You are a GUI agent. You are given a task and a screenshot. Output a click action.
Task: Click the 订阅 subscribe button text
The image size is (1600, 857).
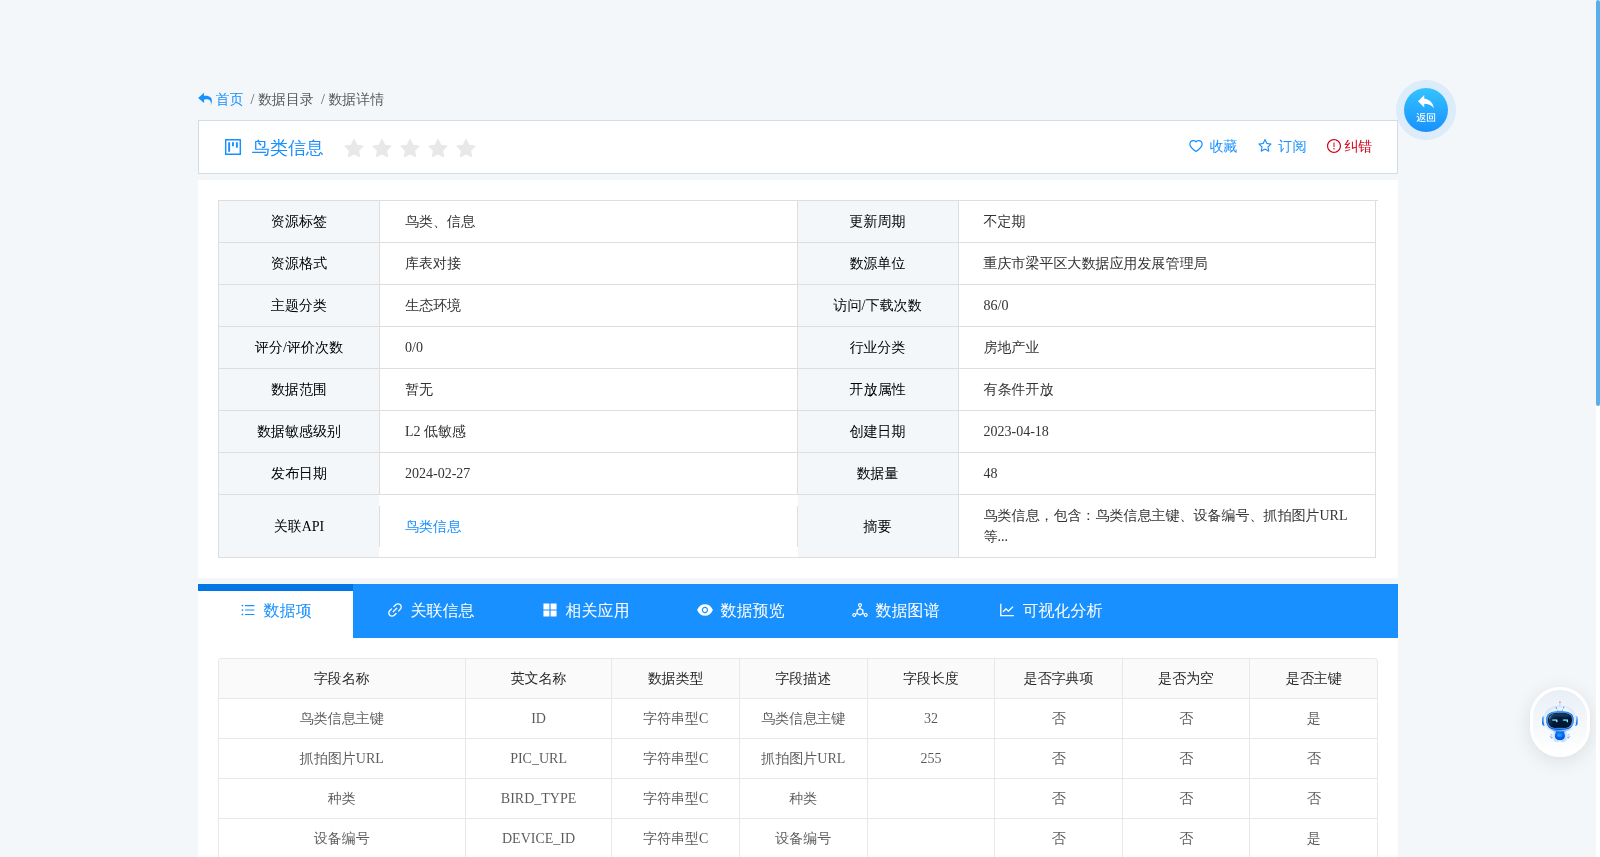[x=1292, y=146]
